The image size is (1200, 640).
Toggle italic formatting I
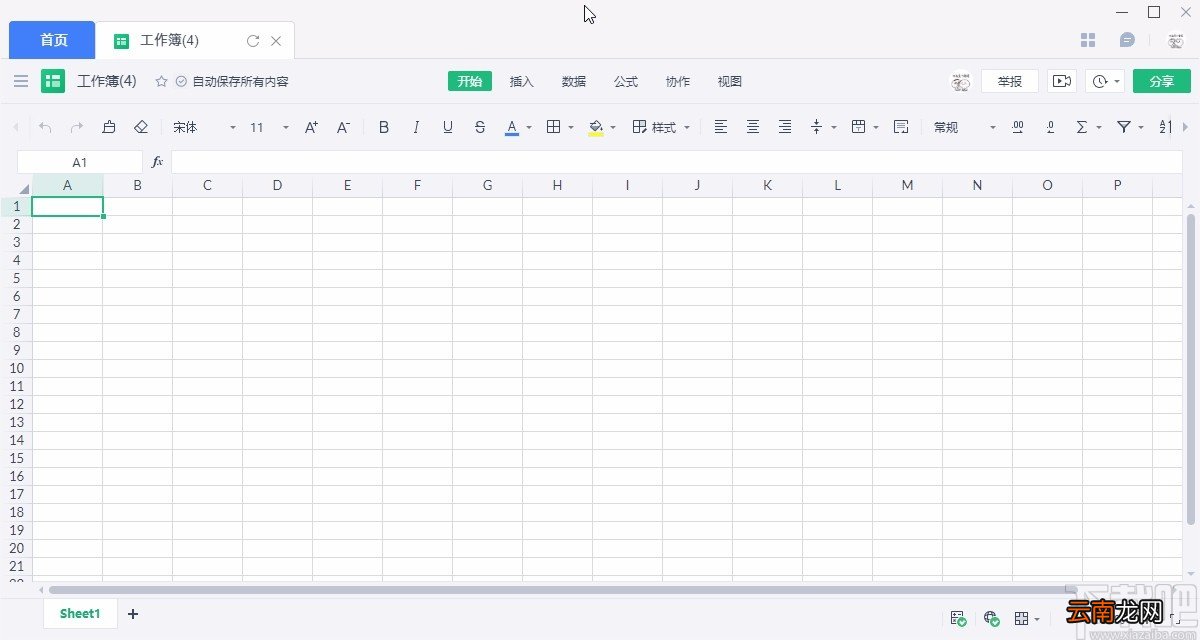[x=416, y=127]
